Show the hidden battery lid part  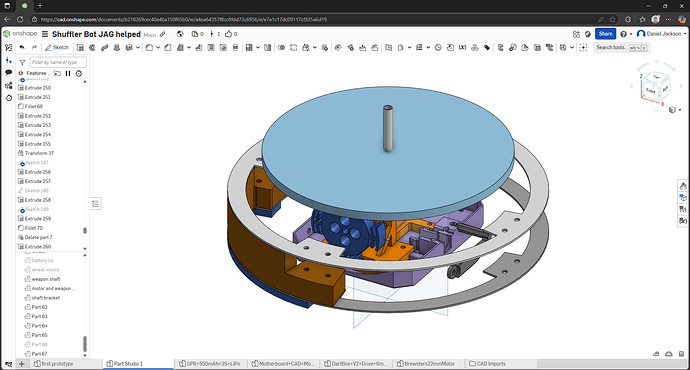pyautogui.click(x=27, y=260)
